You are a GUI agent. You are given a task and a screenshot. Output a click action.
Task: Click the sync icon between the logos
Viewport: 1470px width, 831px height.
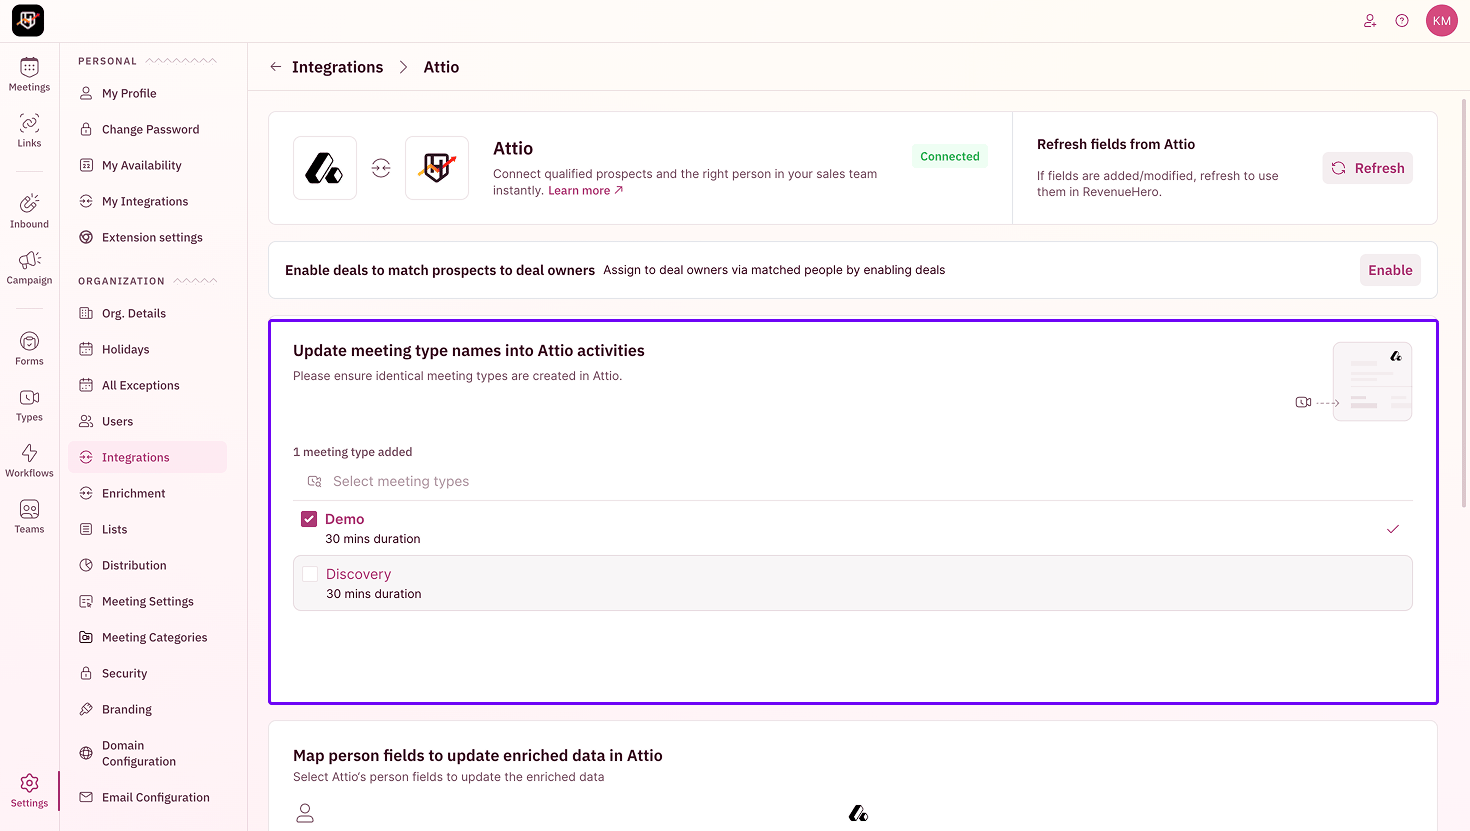pos(381,168)
